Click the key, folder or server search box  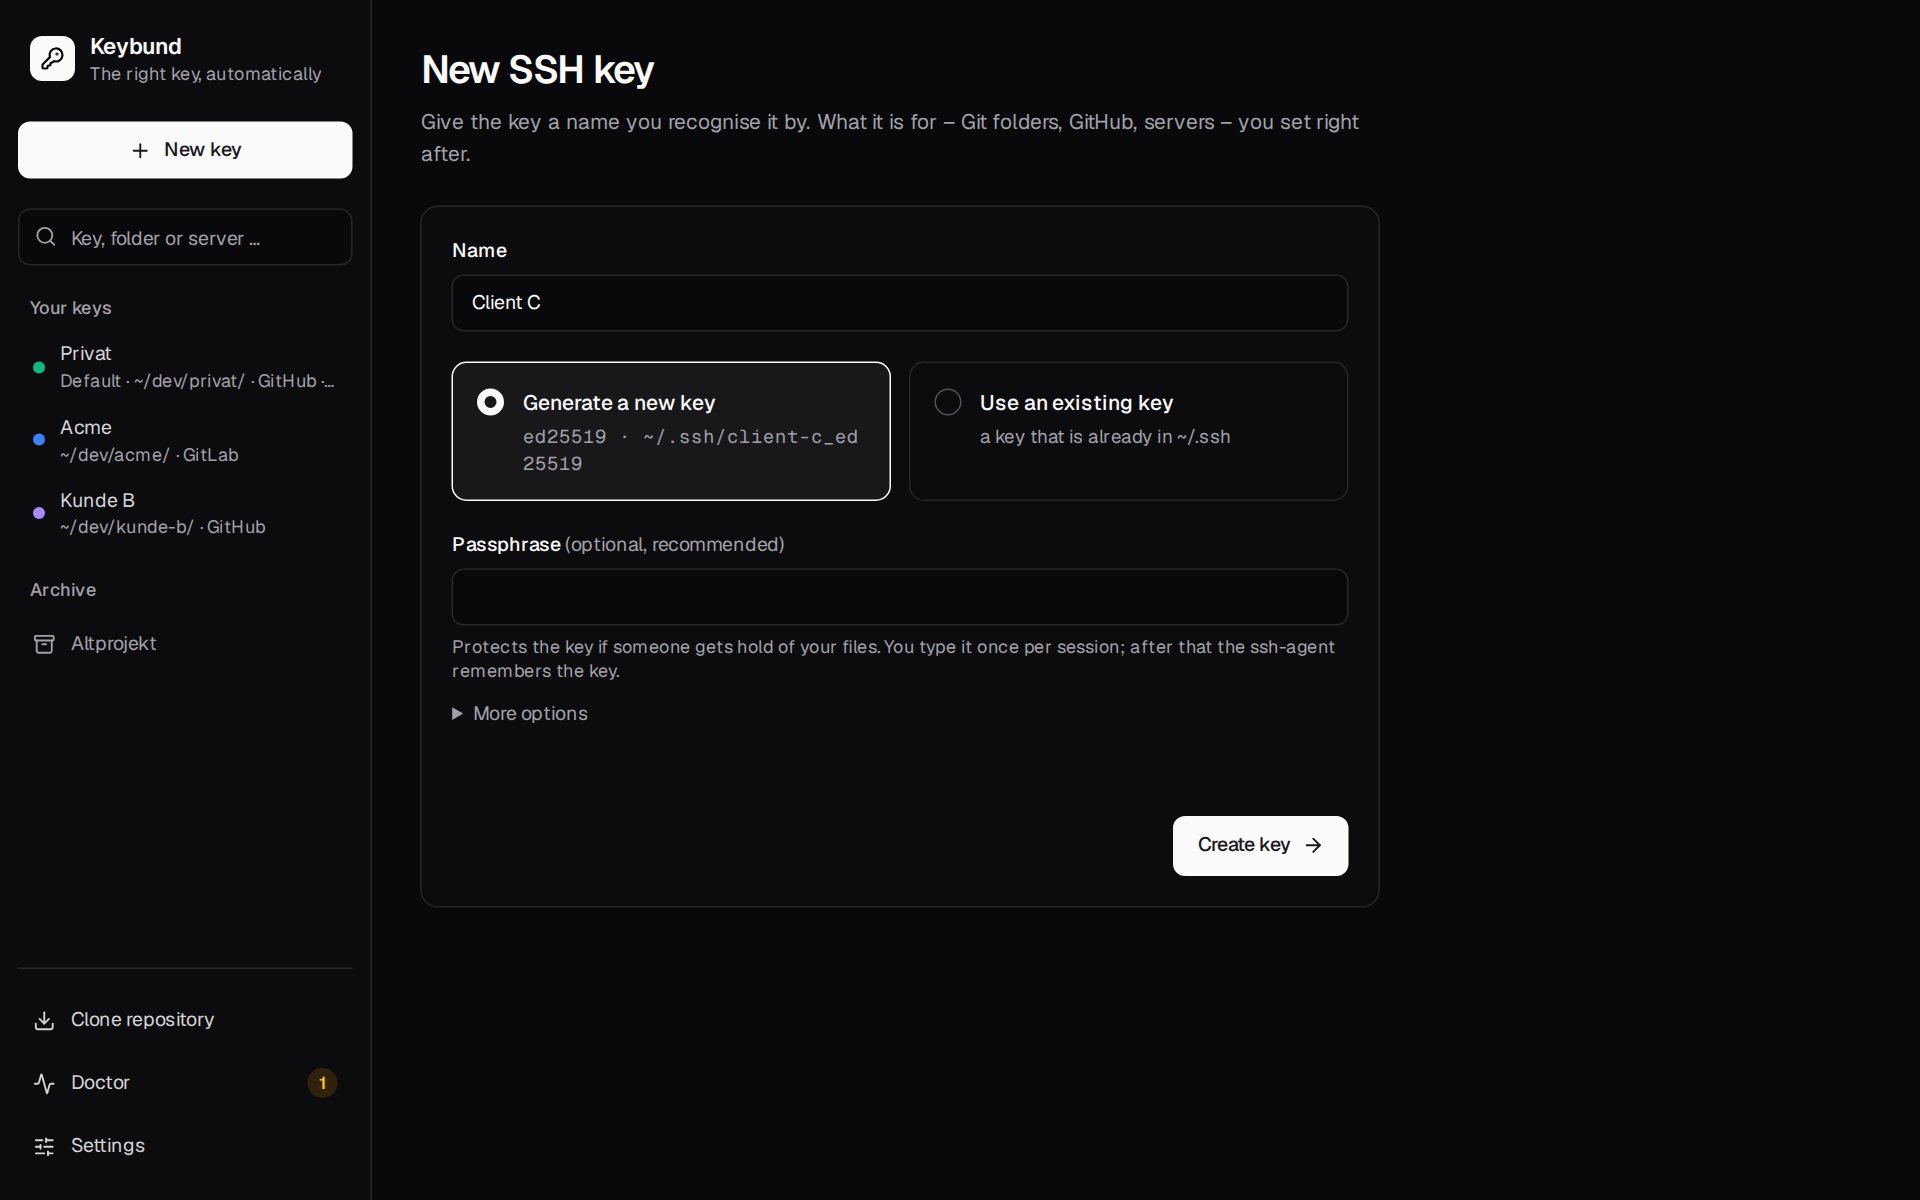tap(185, 237)
